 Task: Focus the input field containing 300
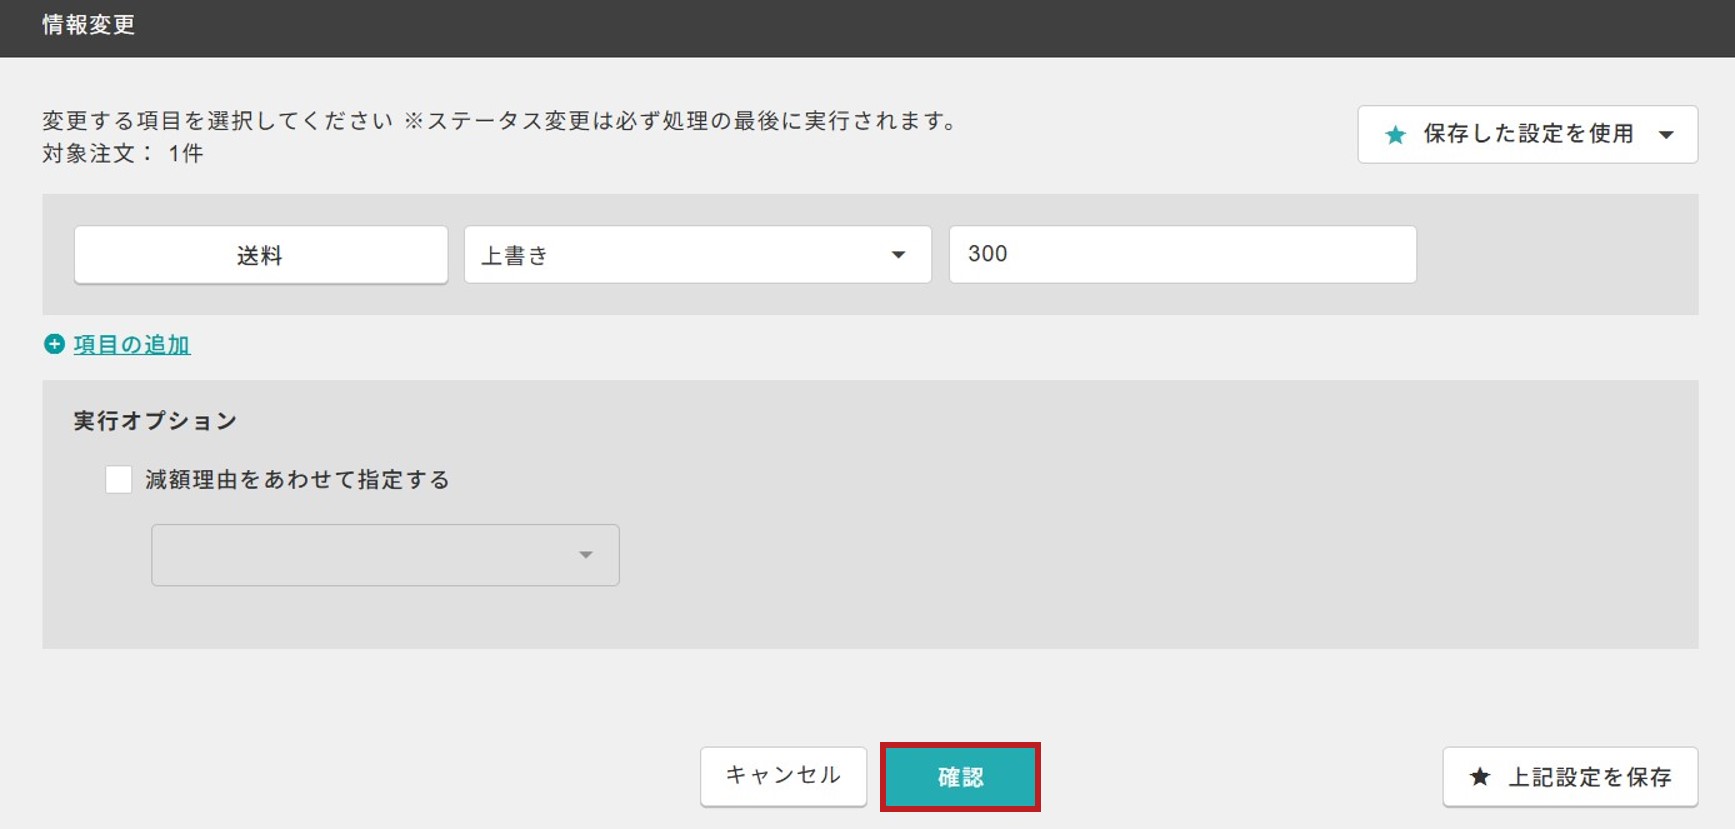point(1183,254)
